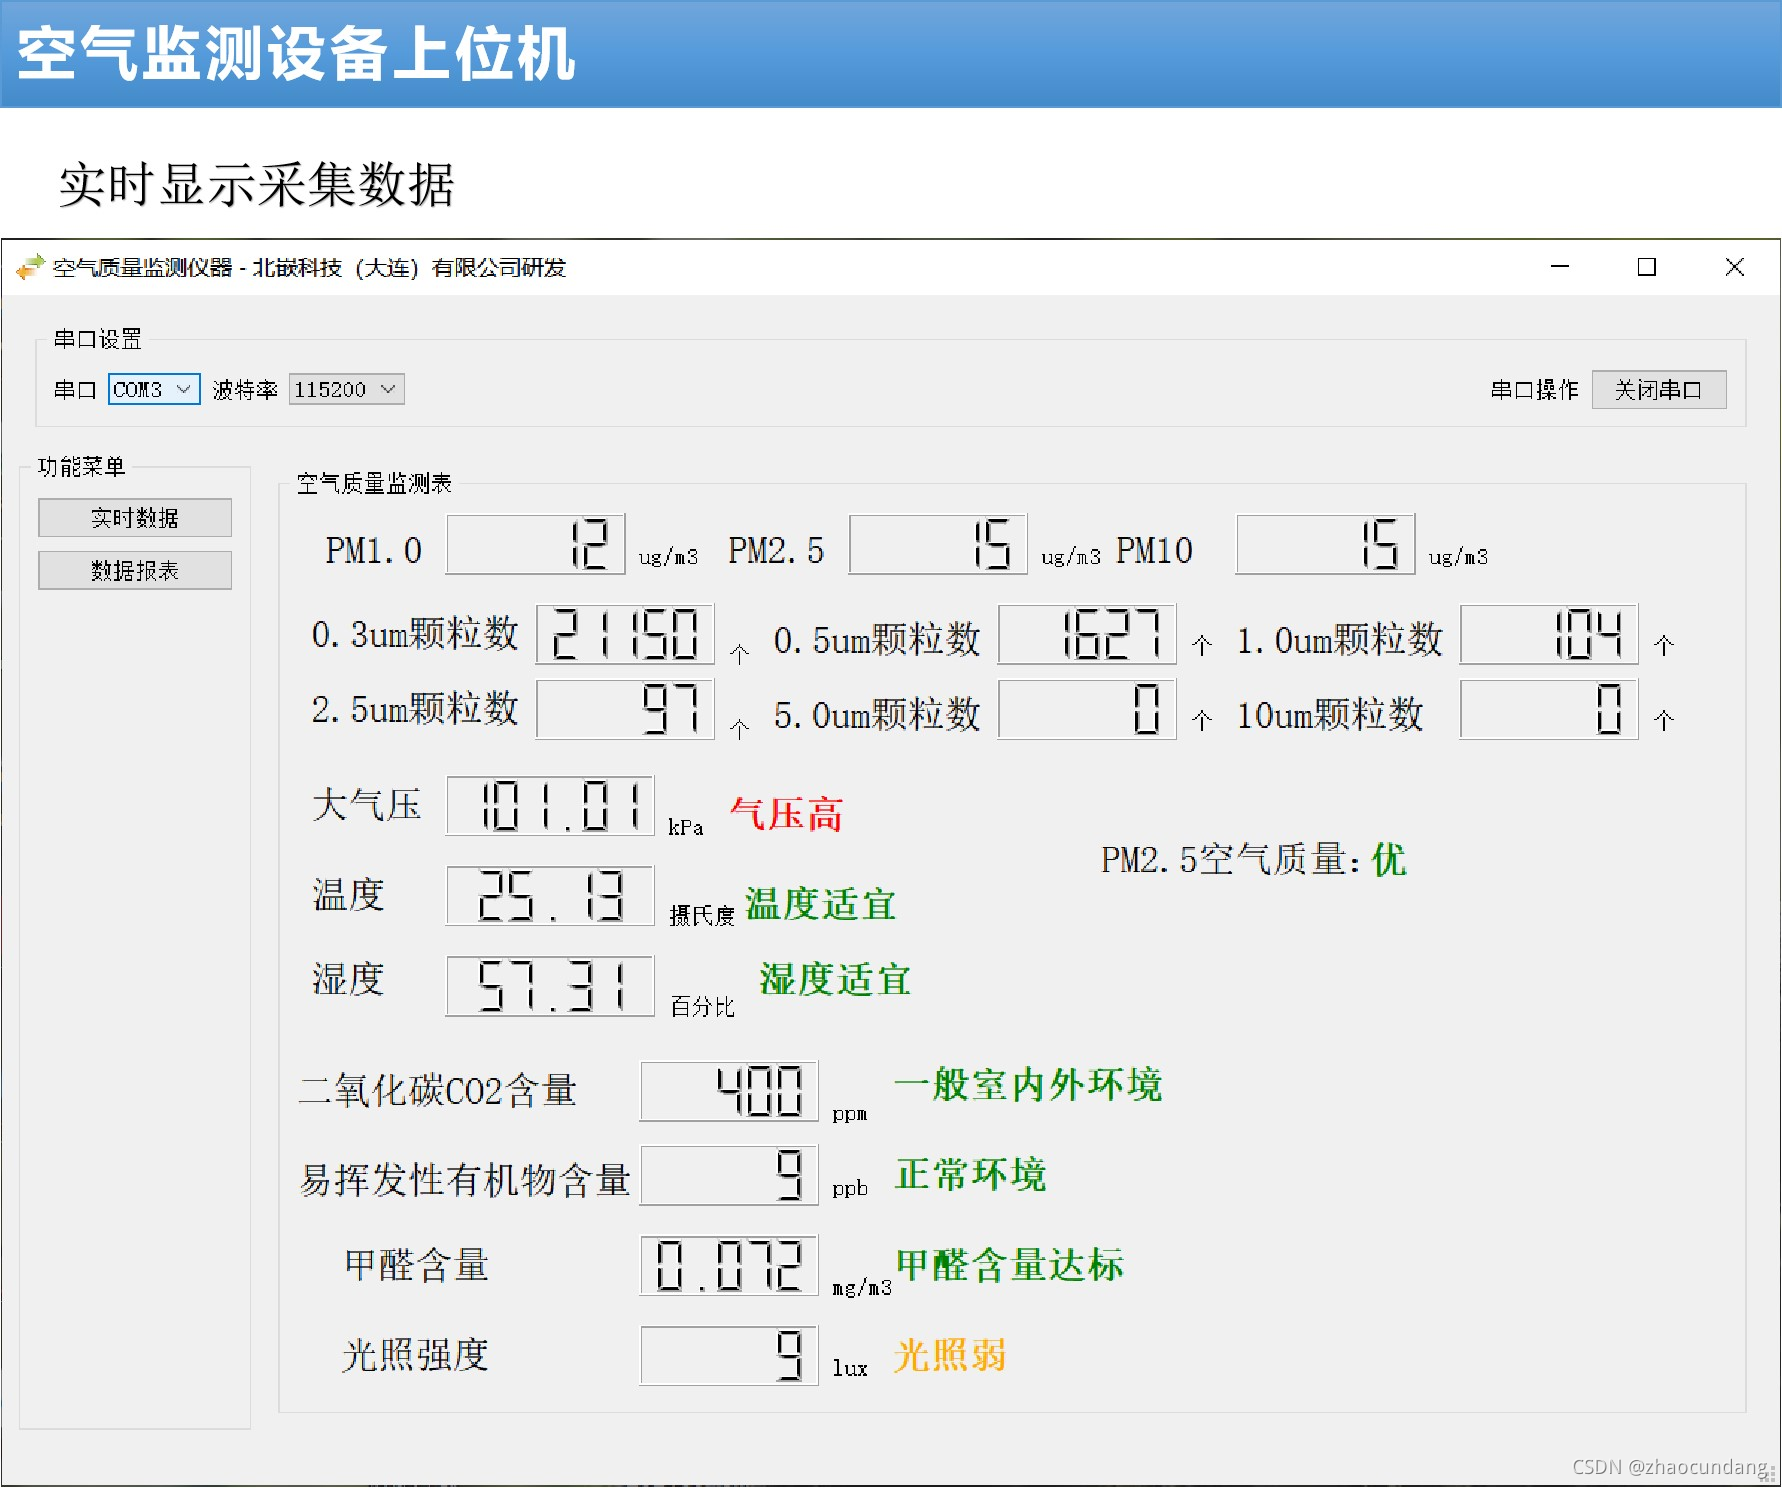
Task: Click the 关闭串口 button
Action: pyautogui.click(x=1659, y=389)
